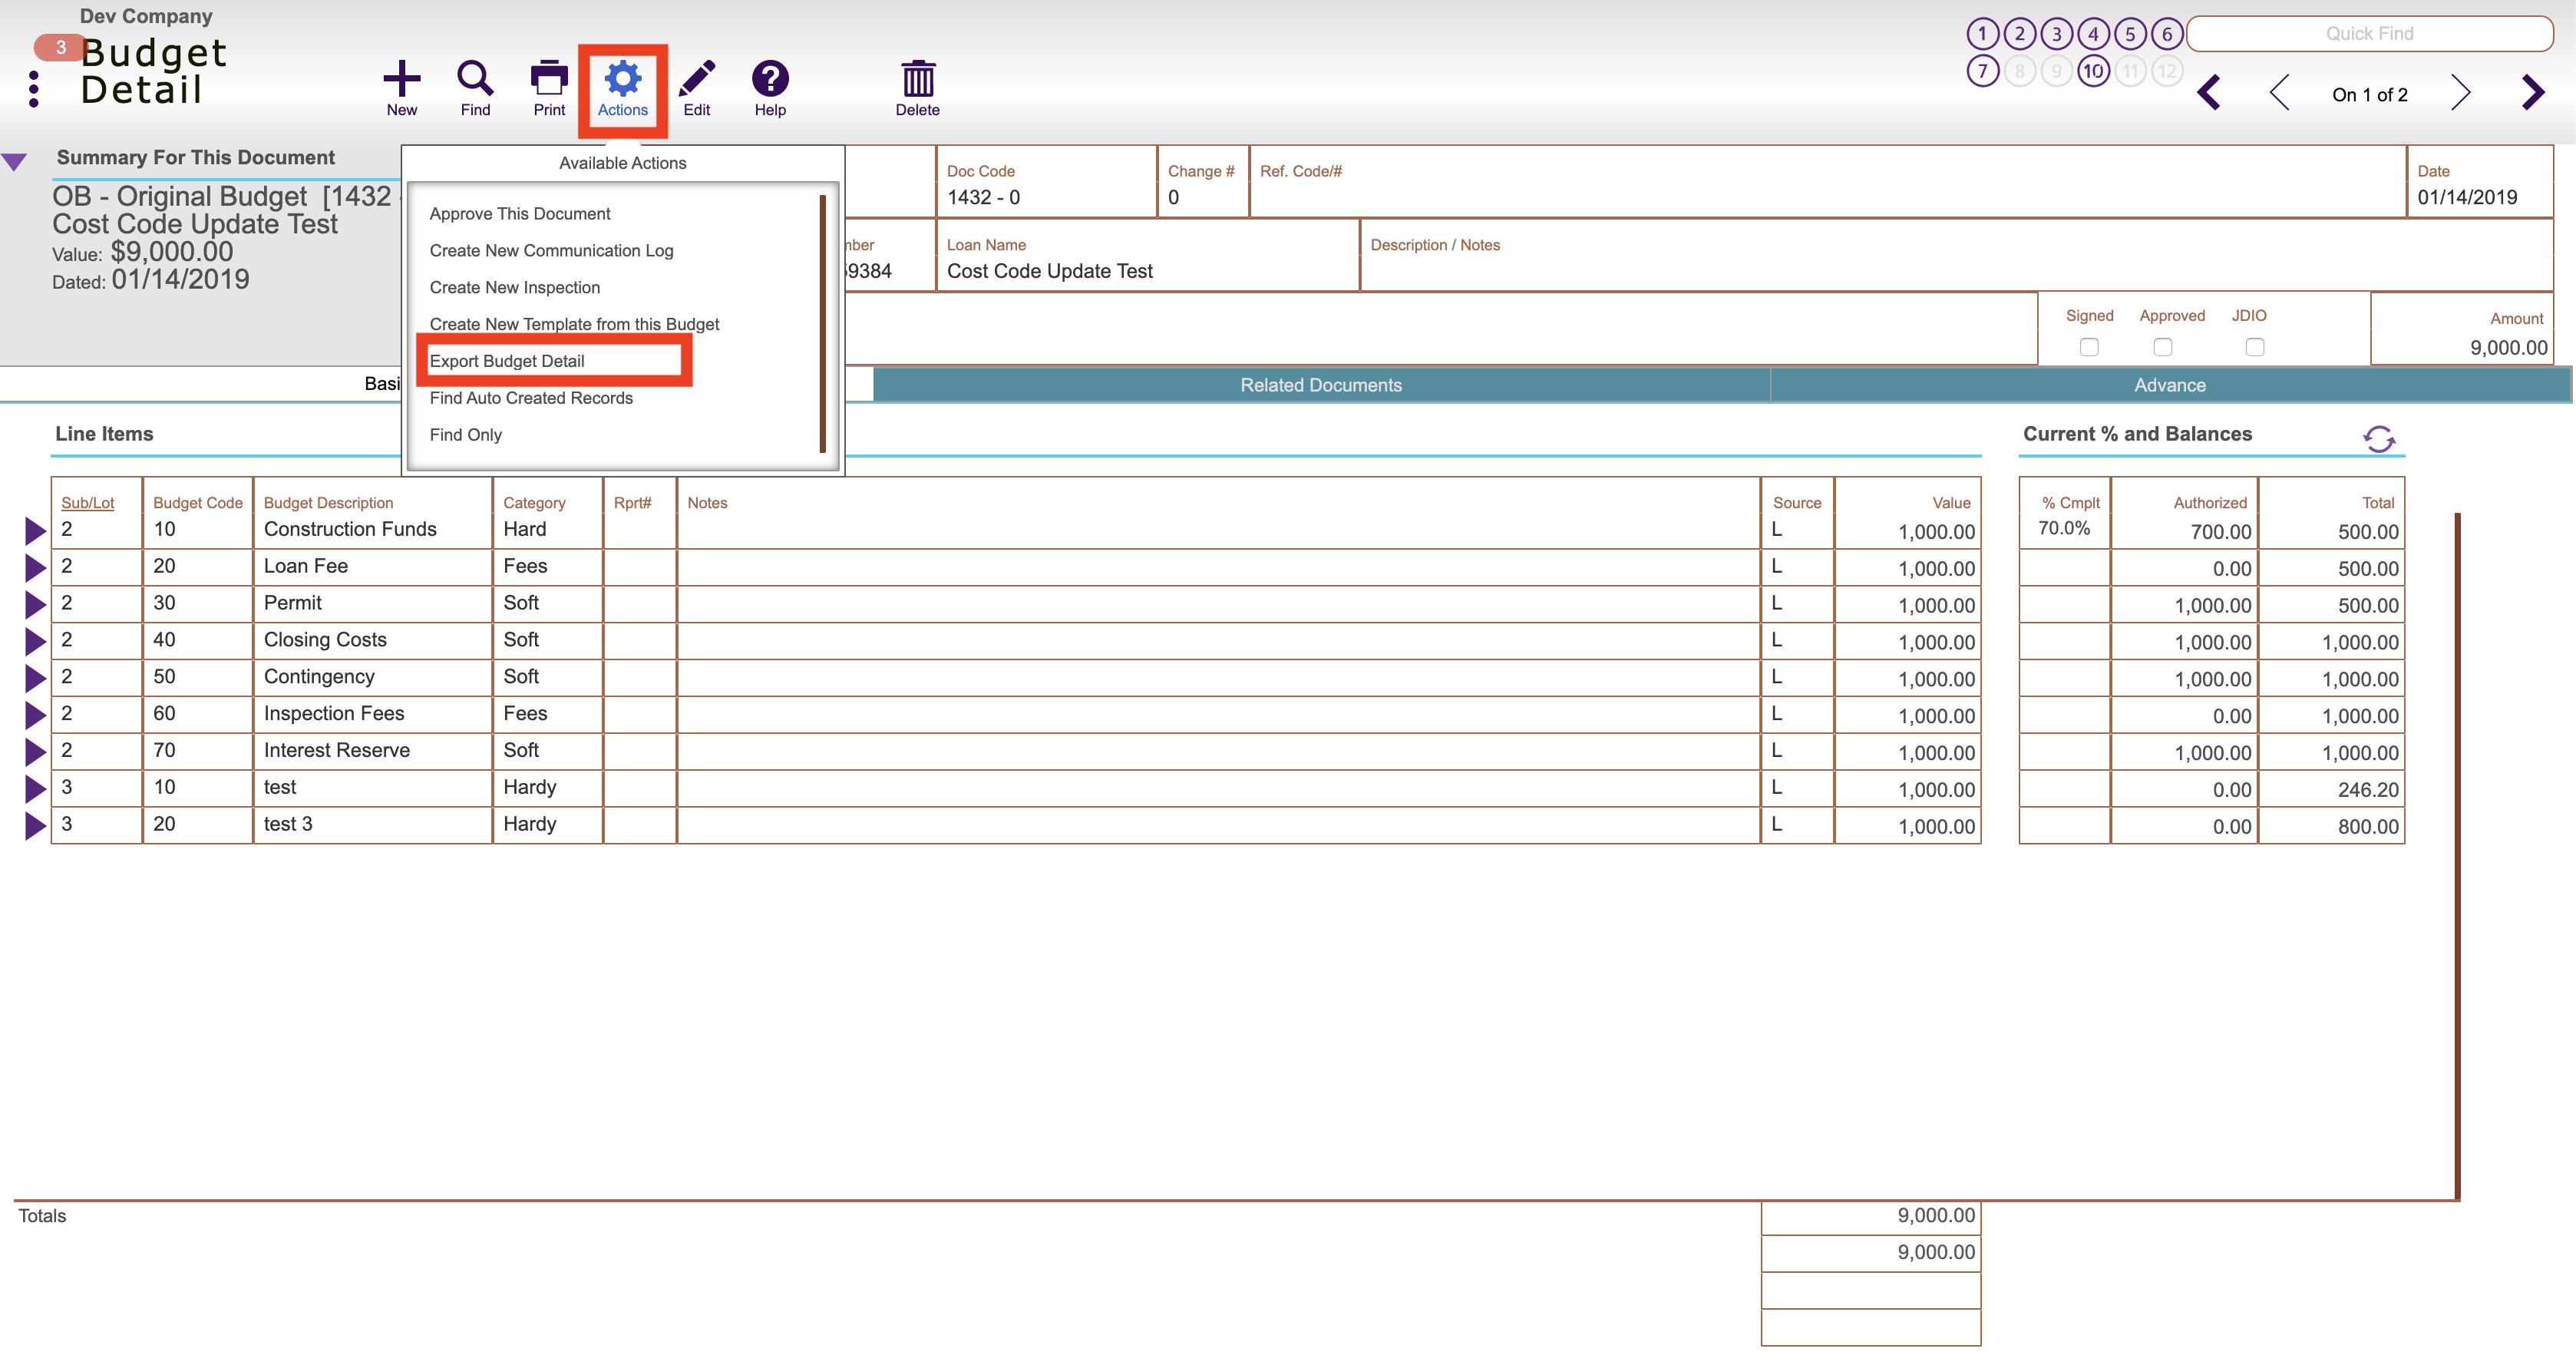Click inside the Quick Find field

click(x=2371, y=33)
